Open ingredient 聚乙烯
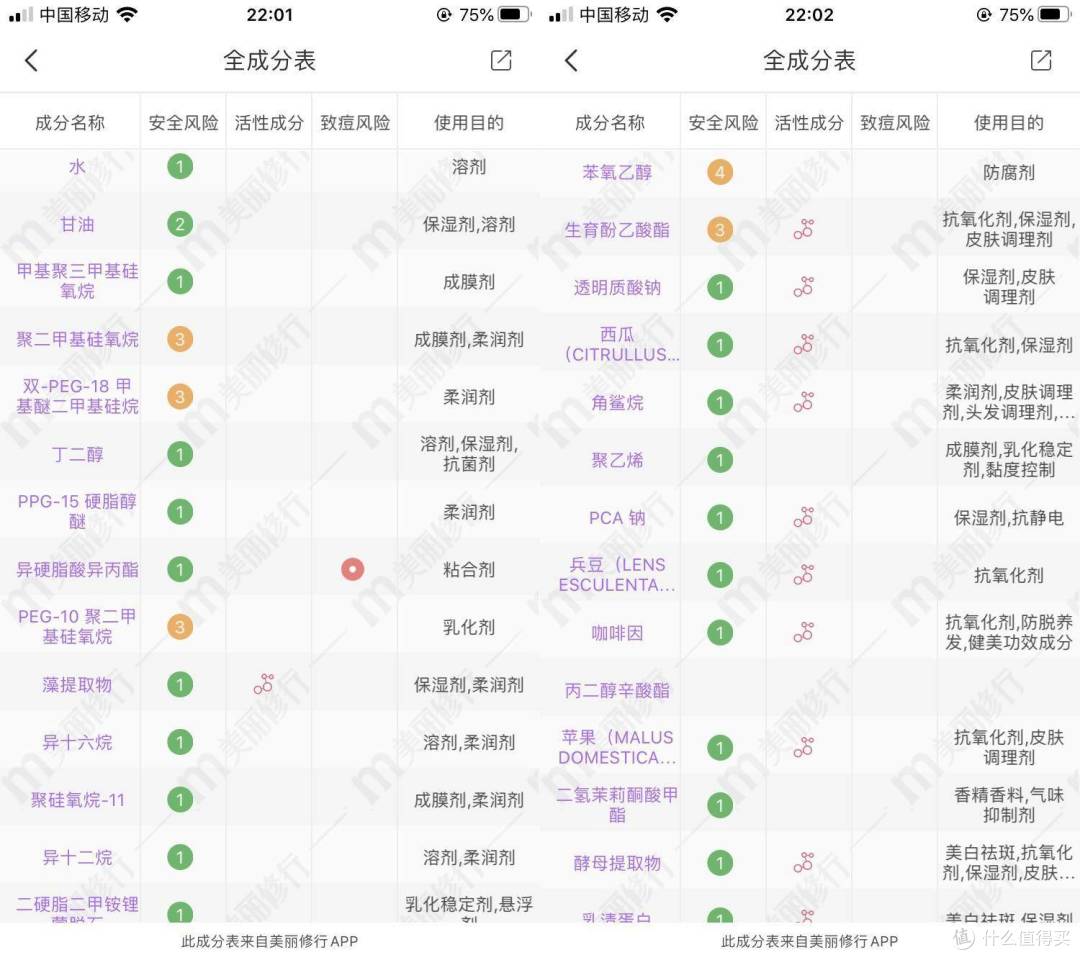This screenshot has width=1080, height=960. (617, 460)
